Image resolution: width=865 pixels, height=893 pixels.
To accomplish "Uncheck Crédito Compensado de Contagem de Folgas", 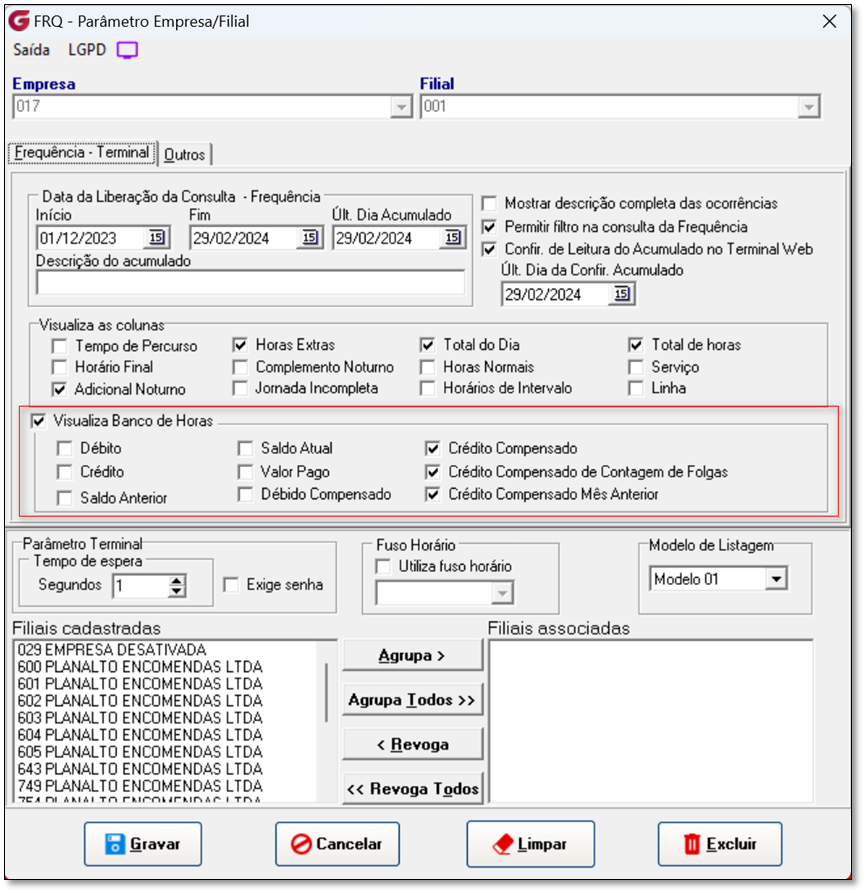I will tap(433, 472).
